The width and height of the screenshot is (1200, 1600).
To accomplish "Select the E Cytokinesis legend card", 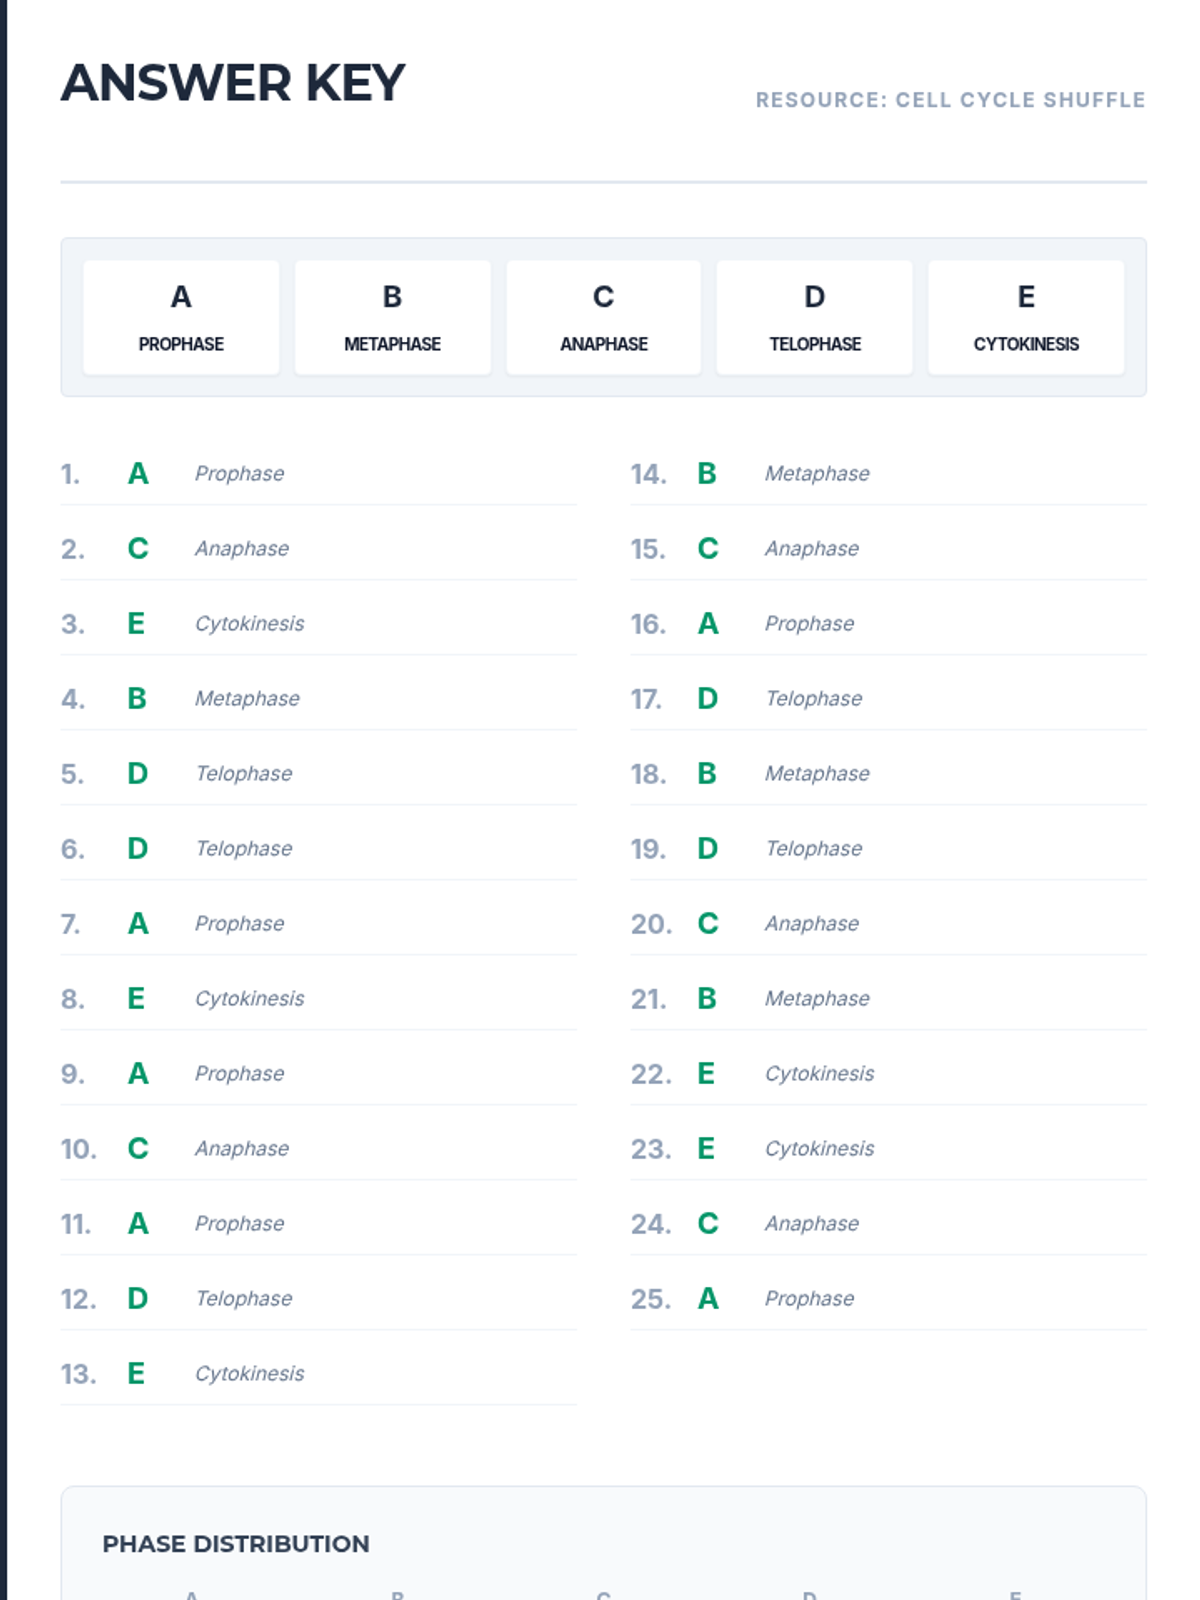I will coord(1026,318).
